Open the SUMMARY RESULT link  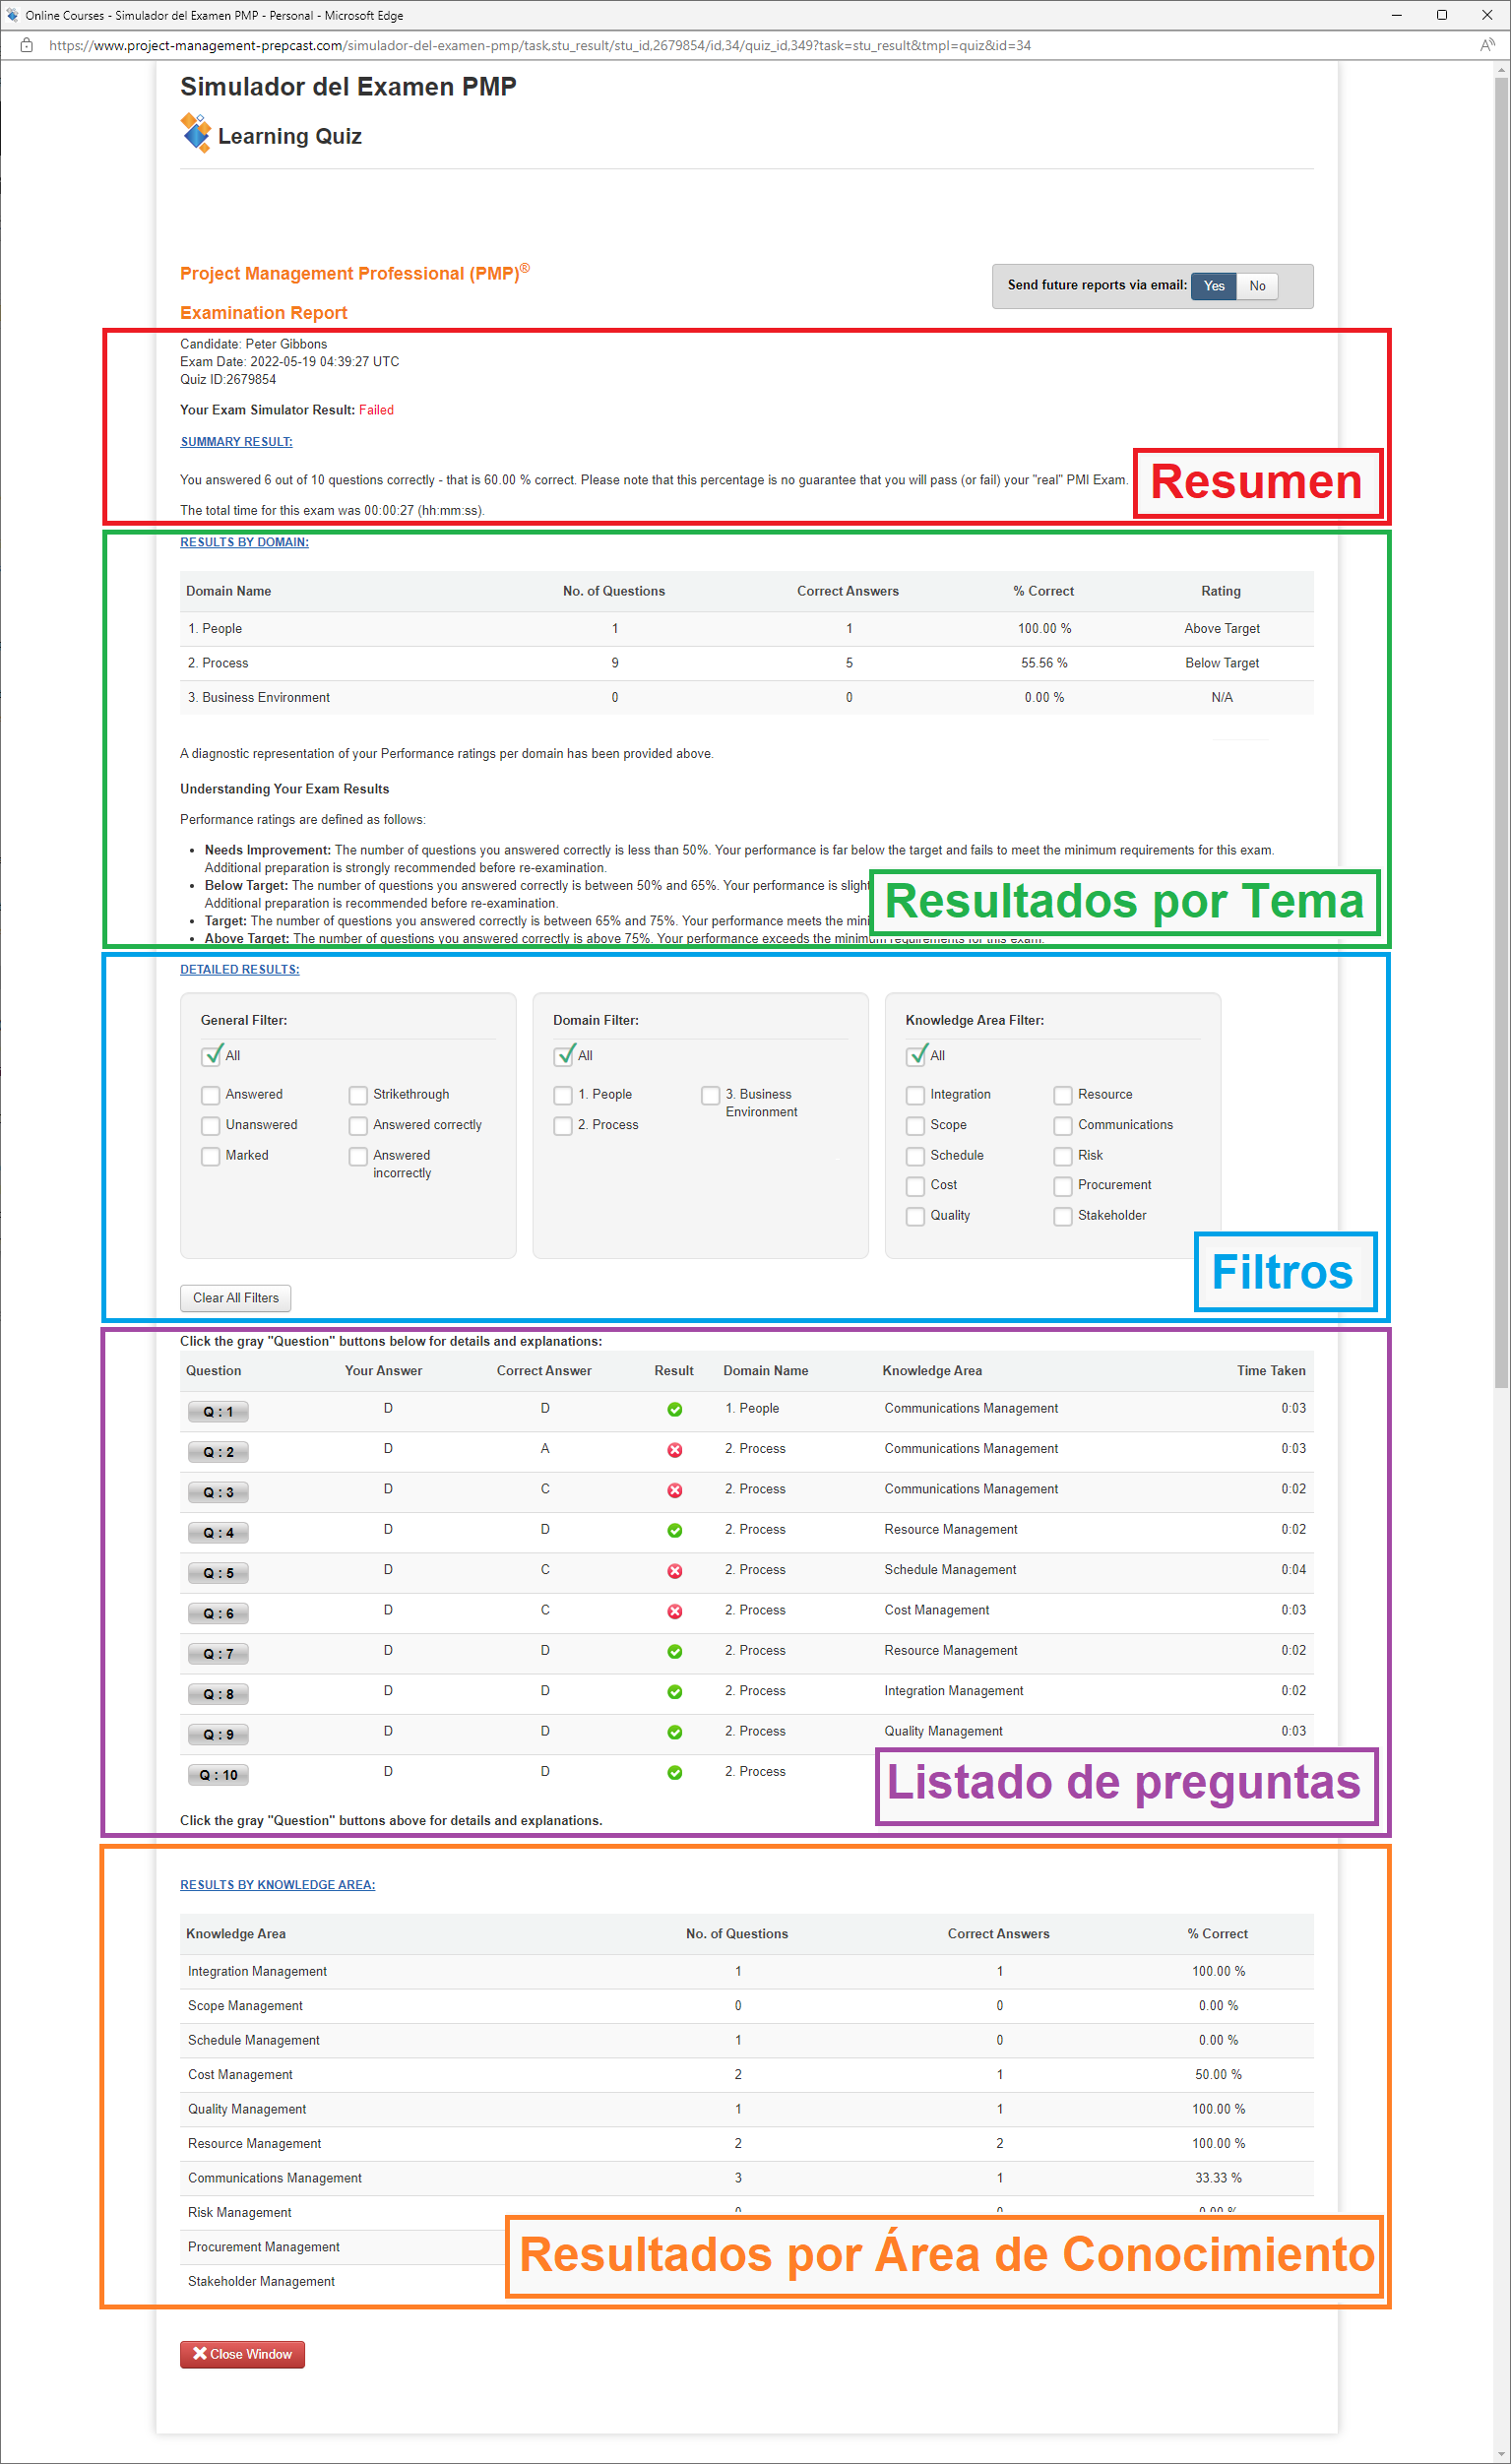tap(236, 442)
